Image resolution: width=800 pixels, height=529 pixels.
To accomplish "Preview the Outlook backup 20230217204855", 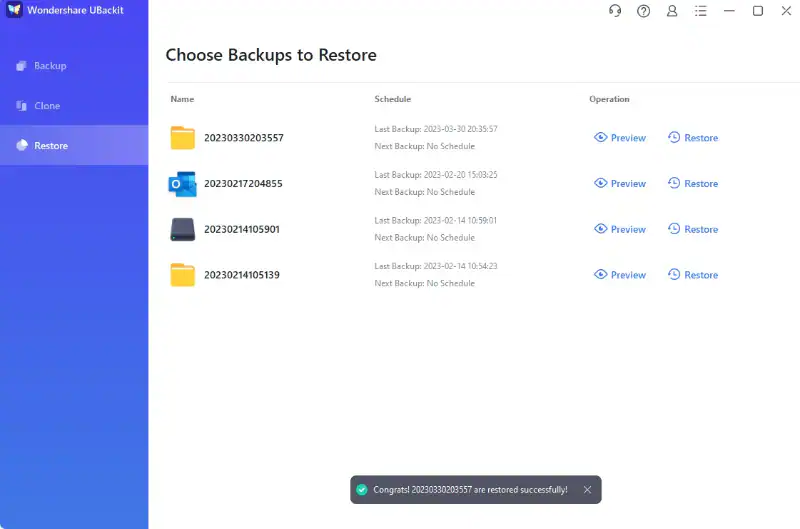I will pyautogui.click(x=620, y=184).
